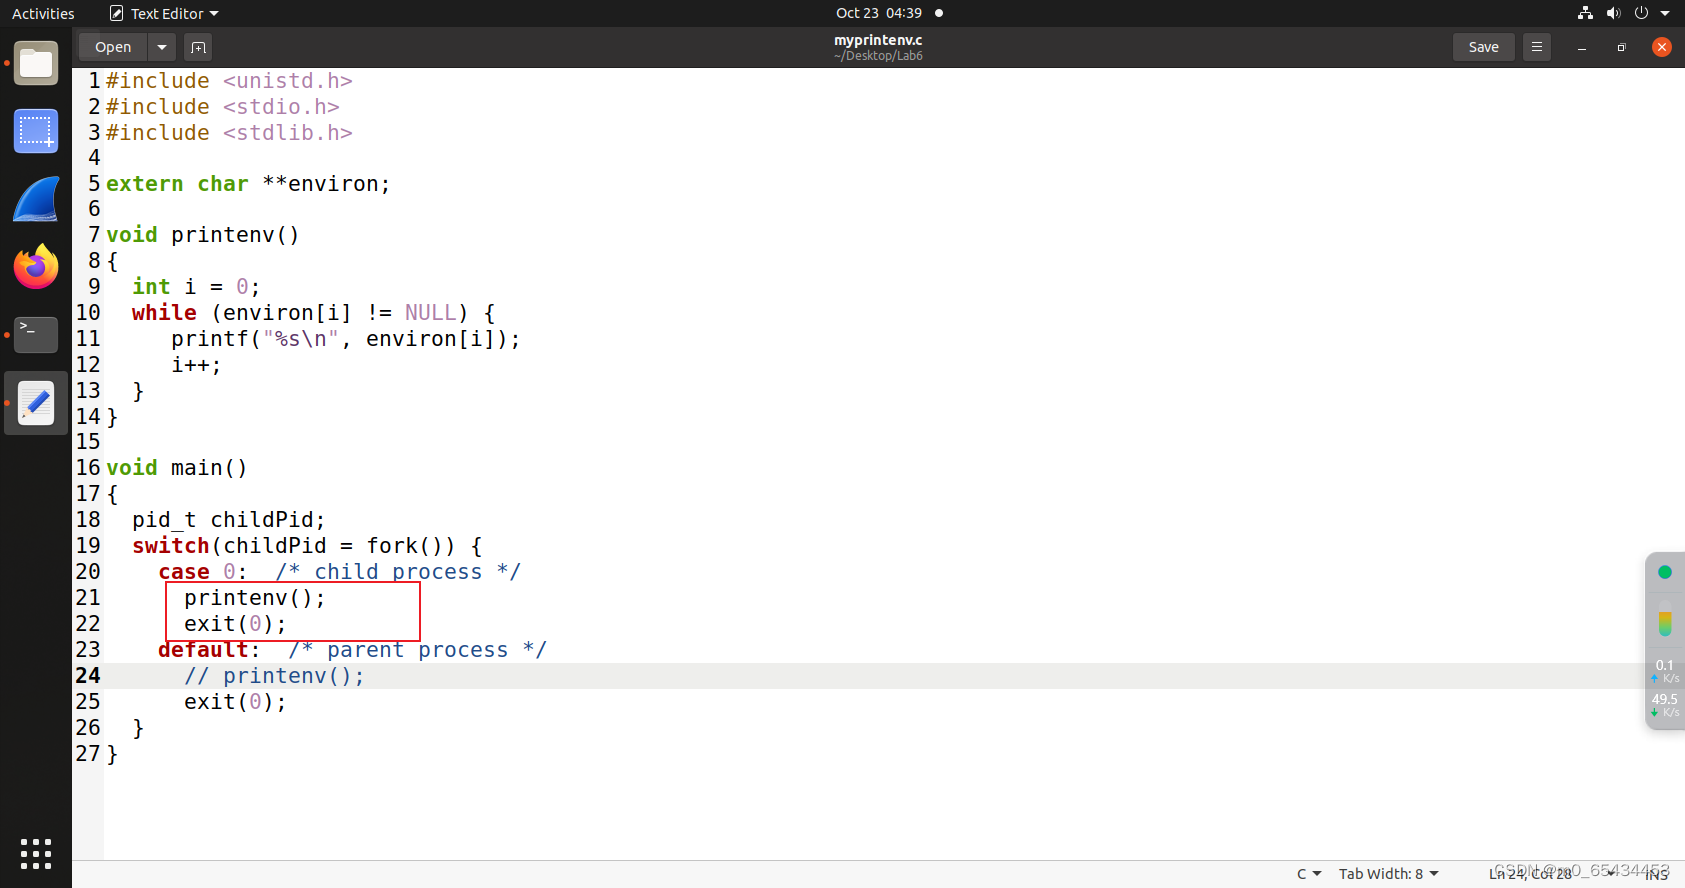1685x888 pixels.
Task: Click line number 16 in the gutter
Action: point(88,468)
